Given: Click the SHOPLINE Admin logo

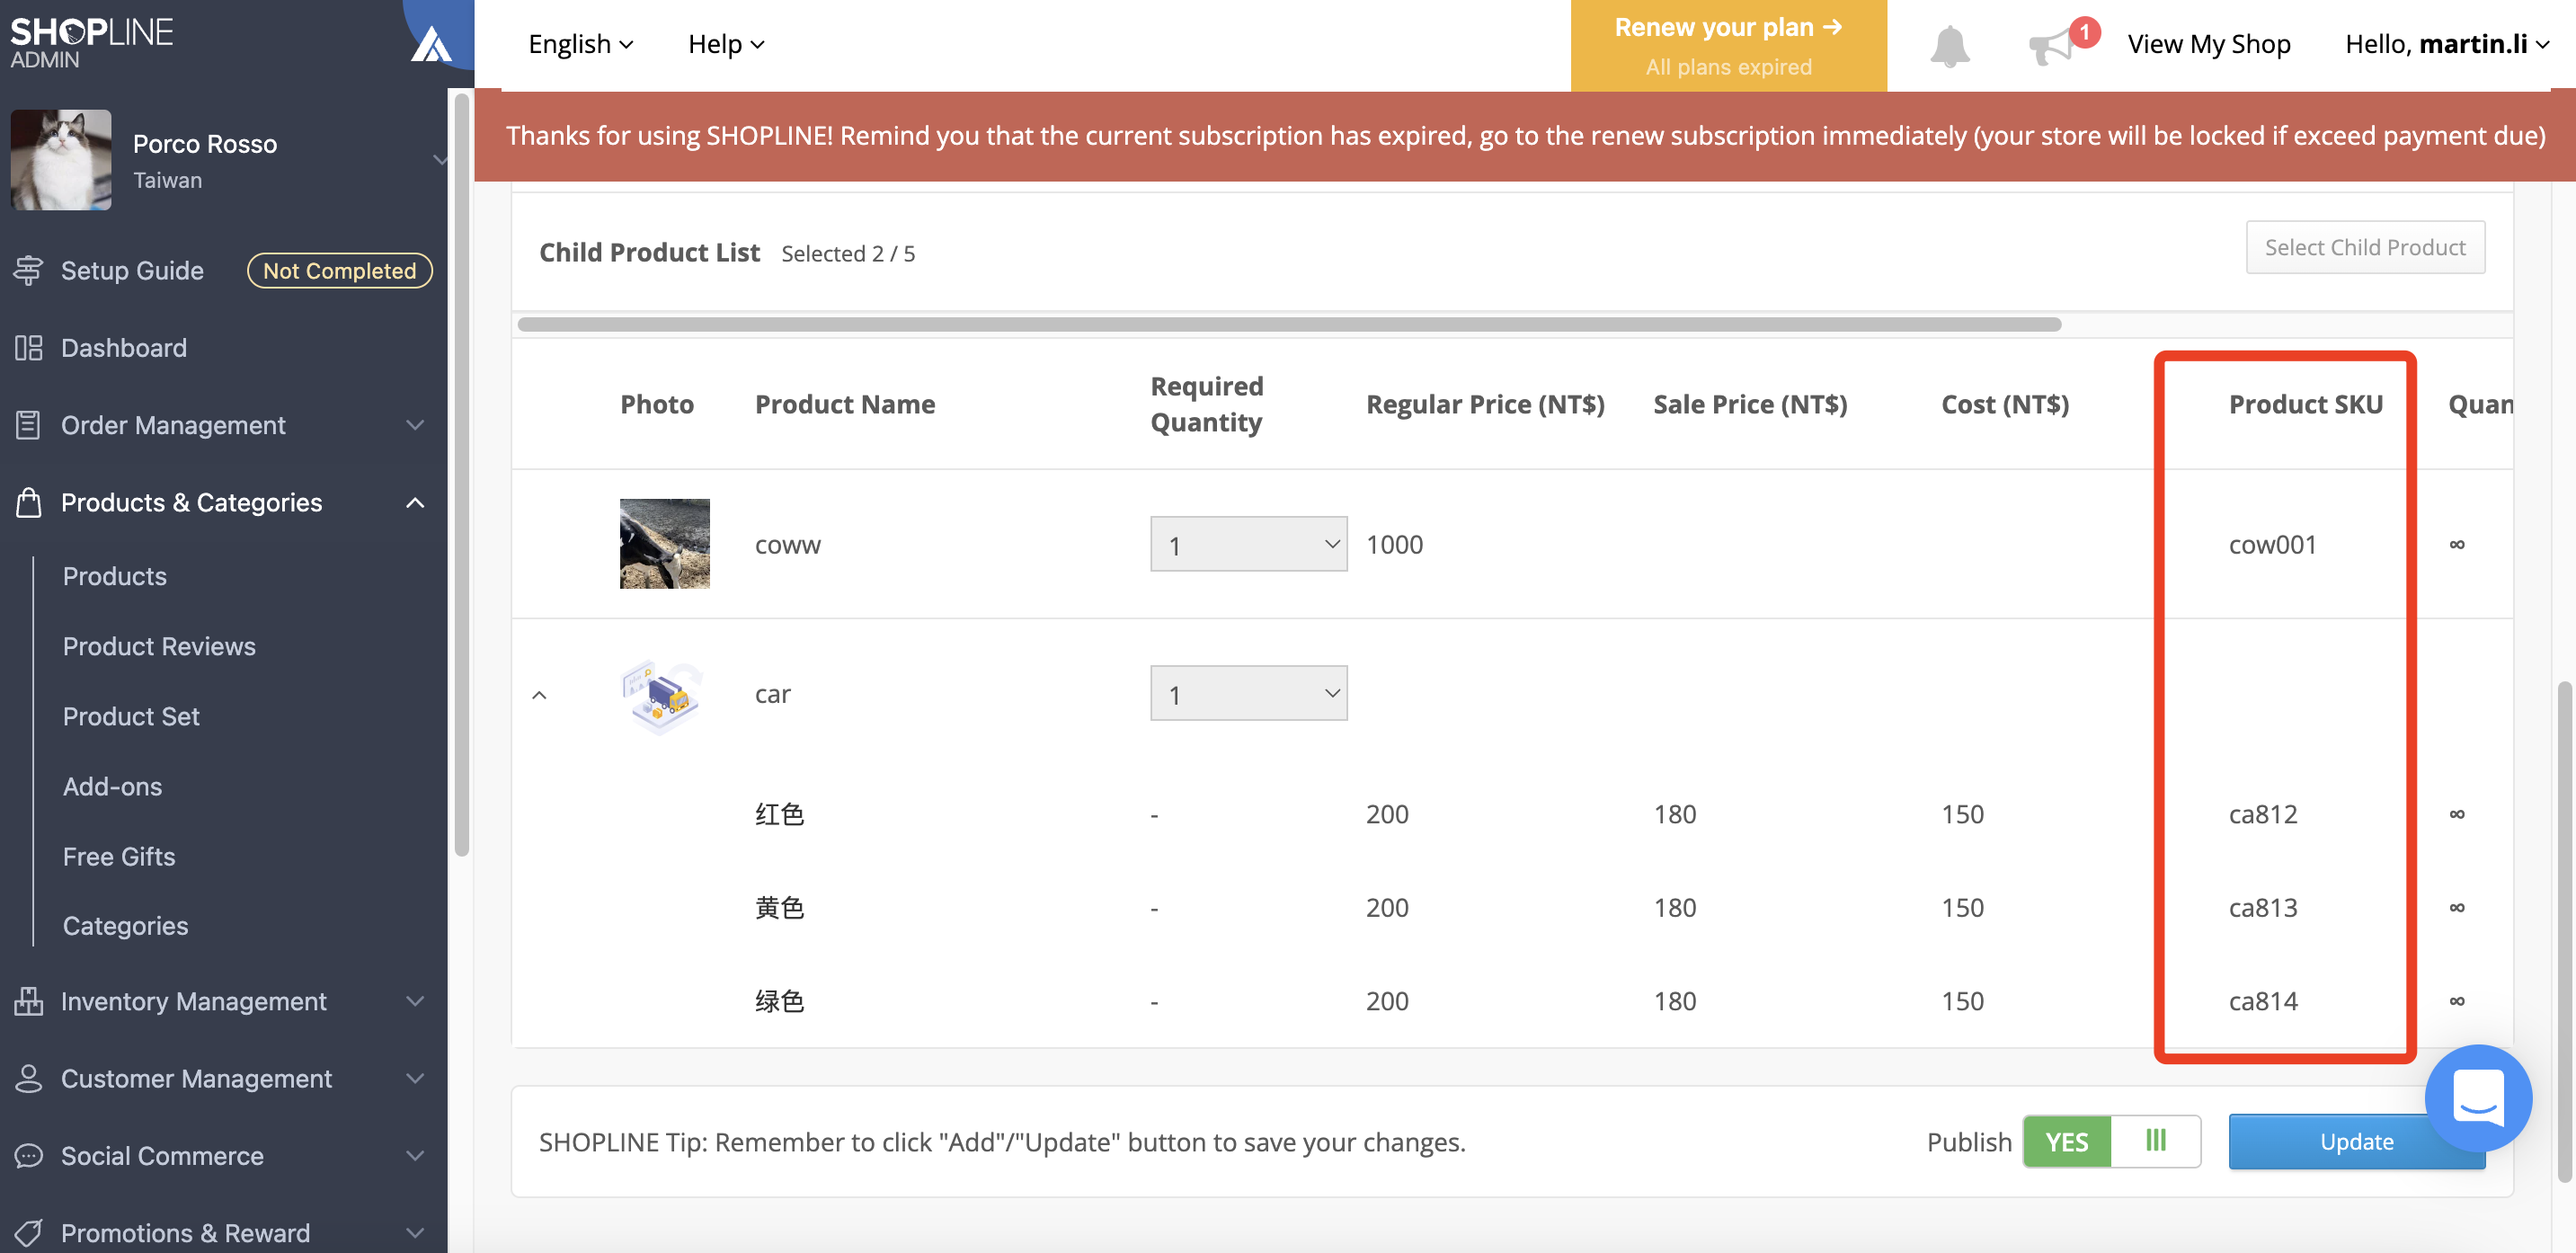Looking at the screenshot, I should click(91, 42).
